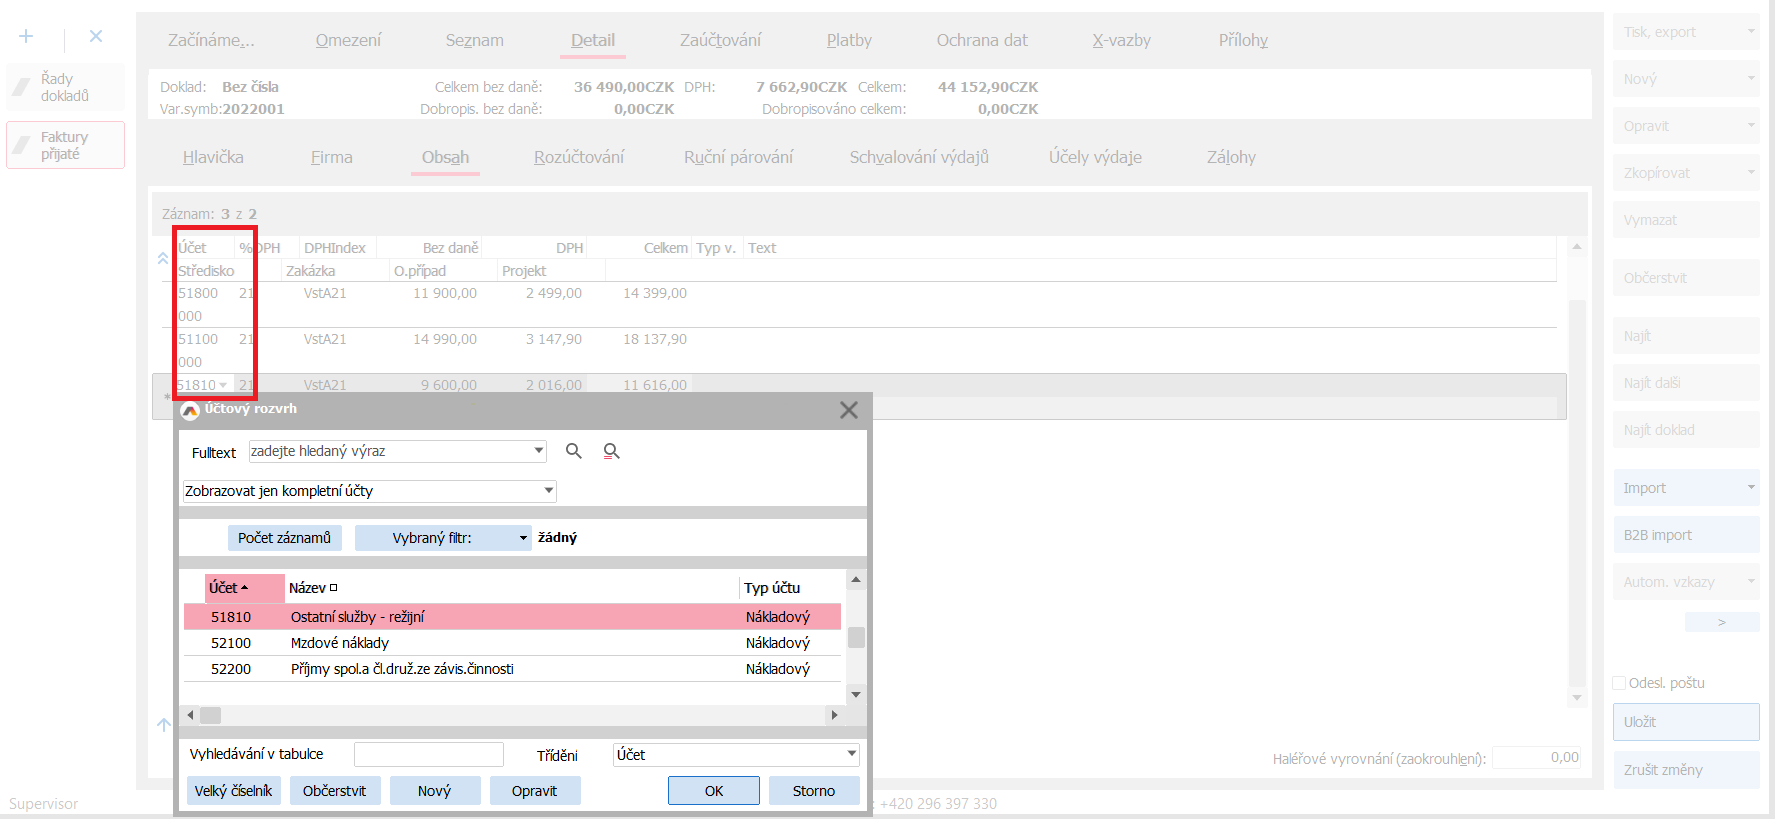This screenshot has width=1775, height=819.
Task: Click the Účtový rozvrh dialog logo icon
Action: click(190, 410)
